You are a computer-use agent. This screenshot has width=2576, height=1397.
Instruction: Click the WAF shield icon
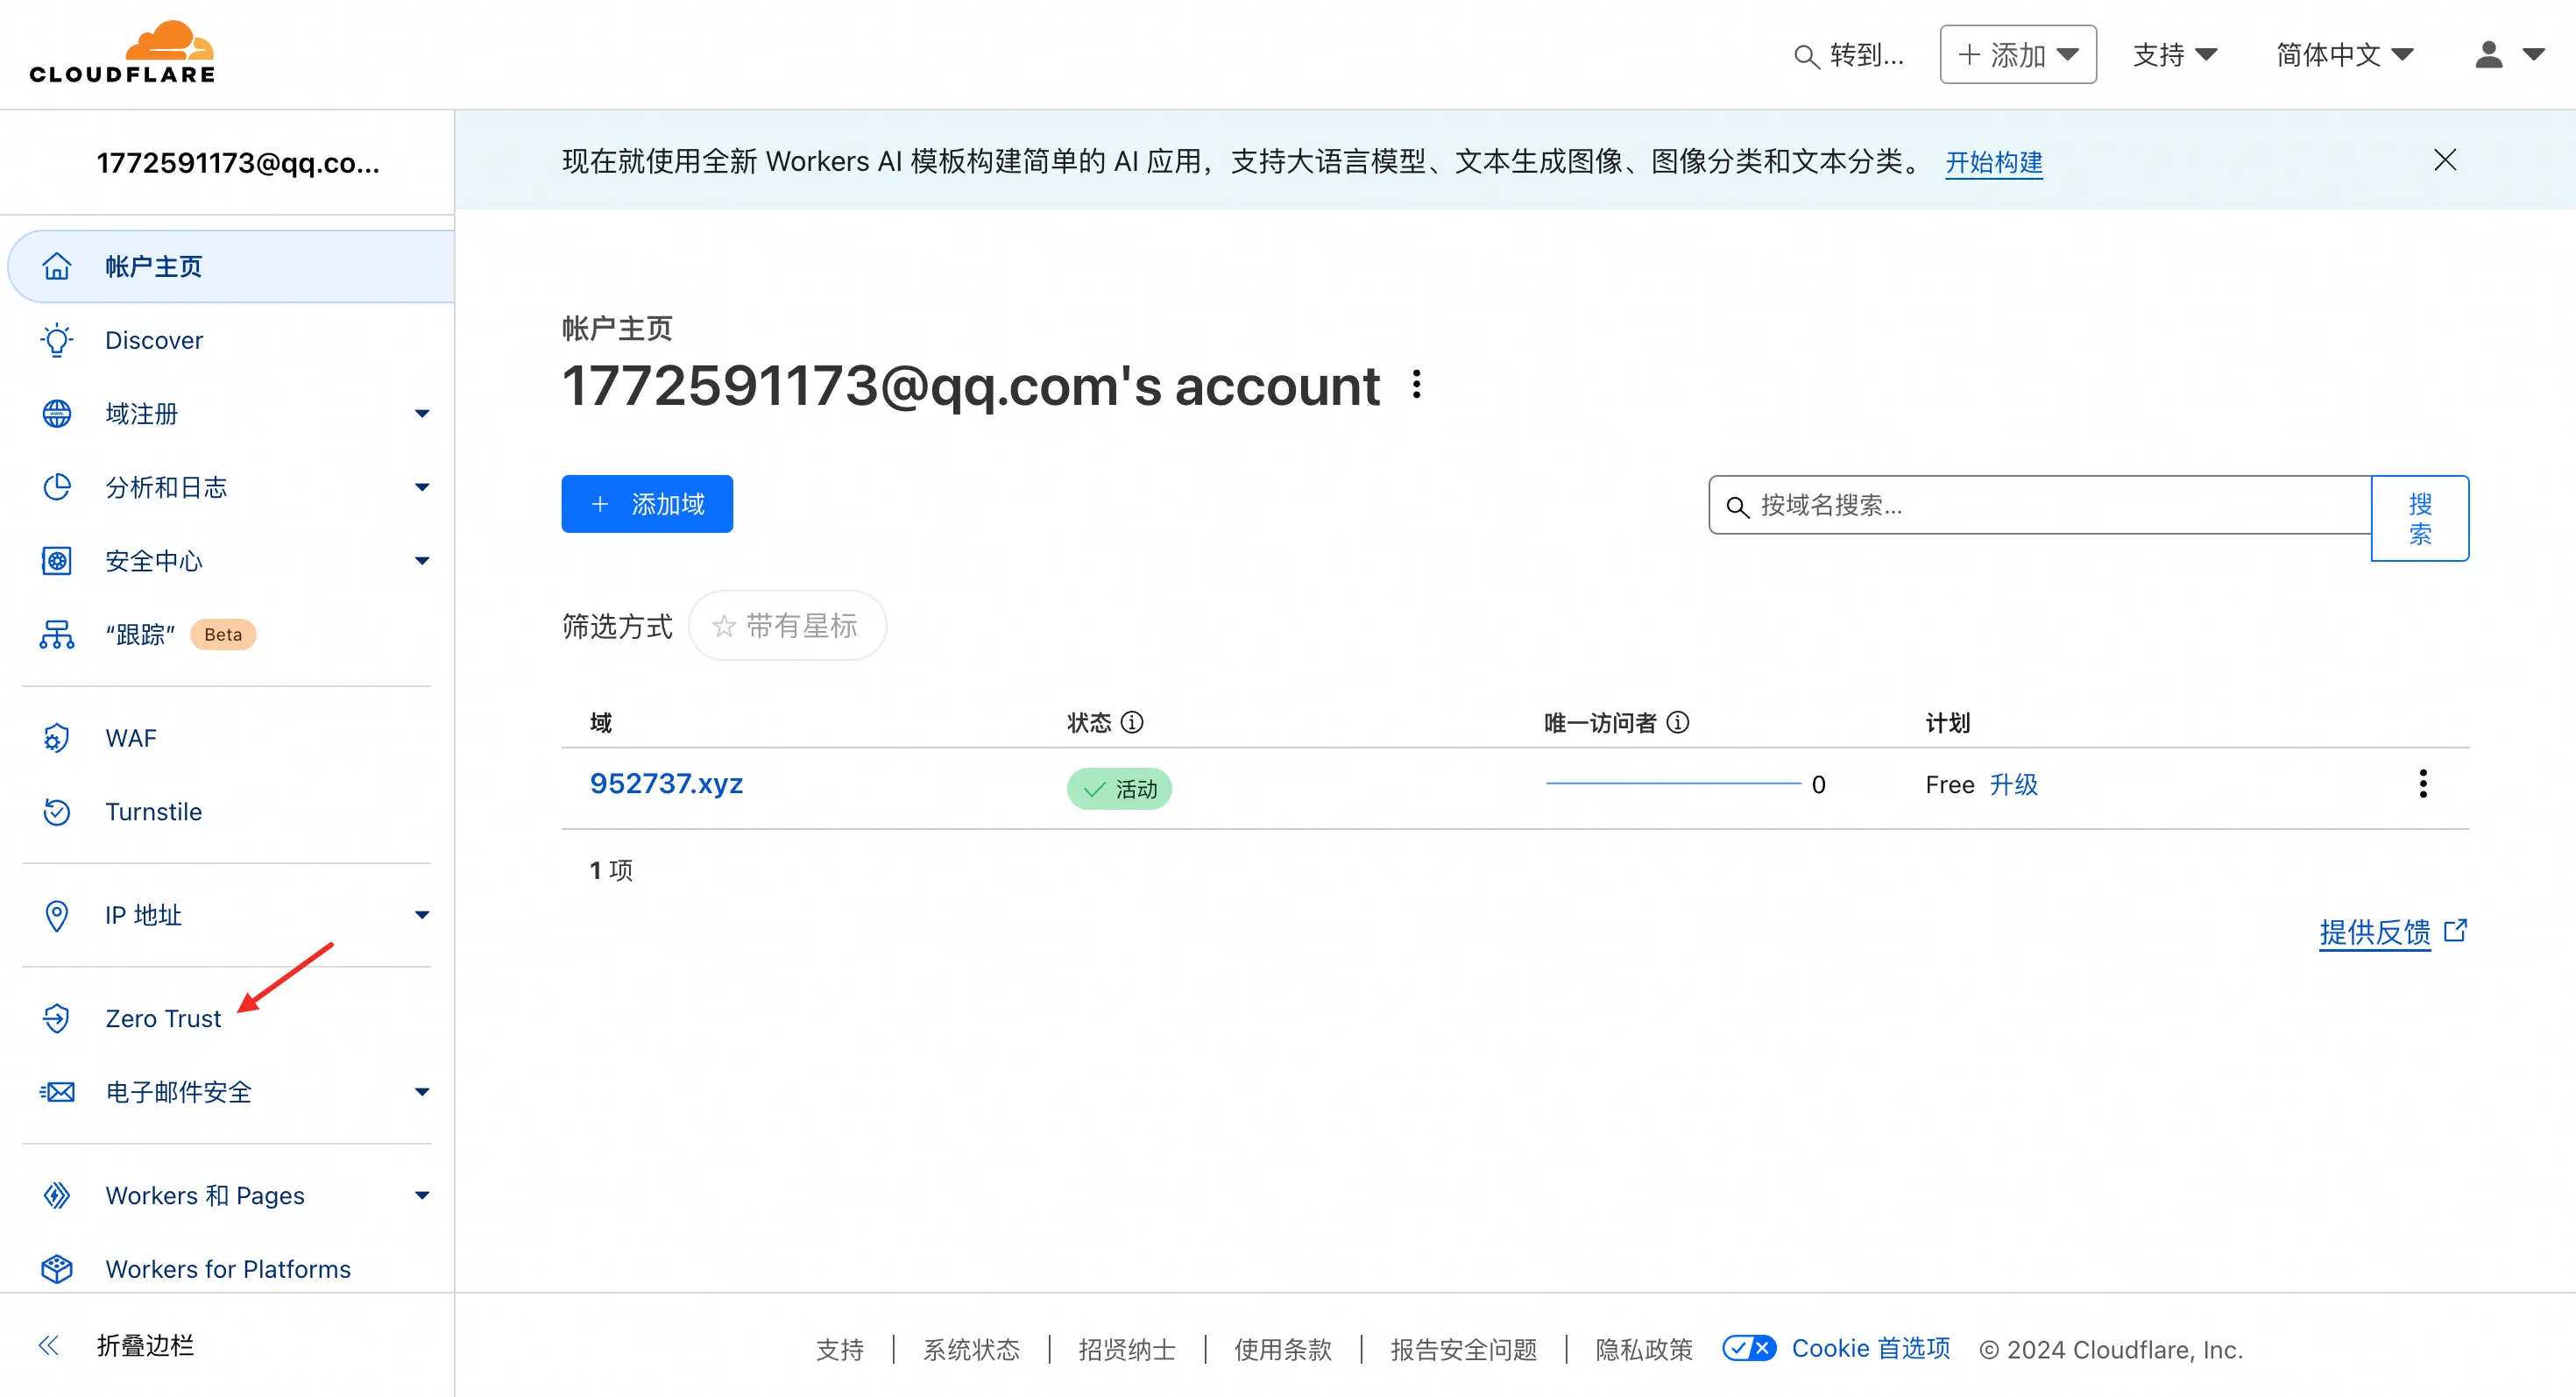[57, 738]
